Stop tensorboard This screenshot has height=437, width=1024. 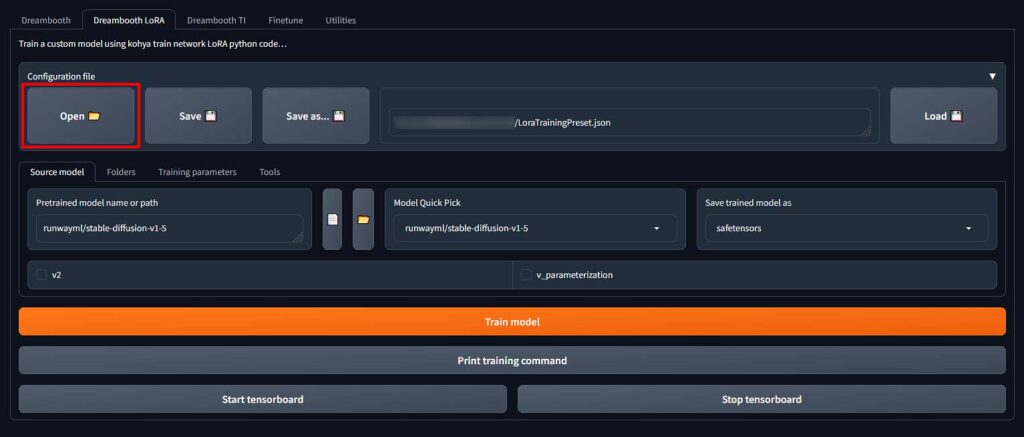click(761, 399)
